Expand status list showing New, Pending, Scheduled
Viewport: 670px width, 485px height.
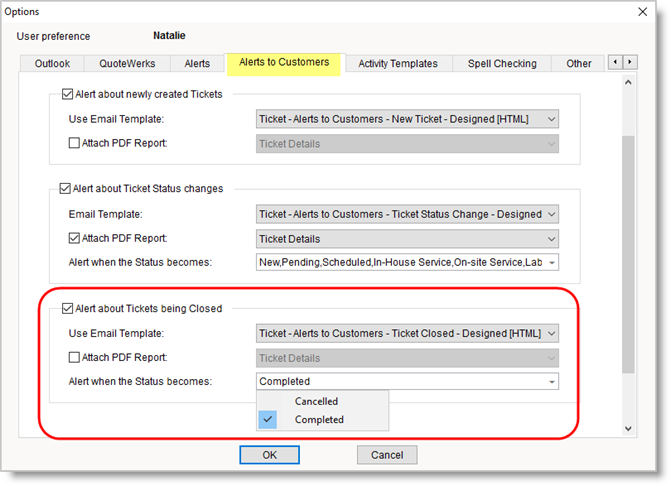[x=550, y=263]
